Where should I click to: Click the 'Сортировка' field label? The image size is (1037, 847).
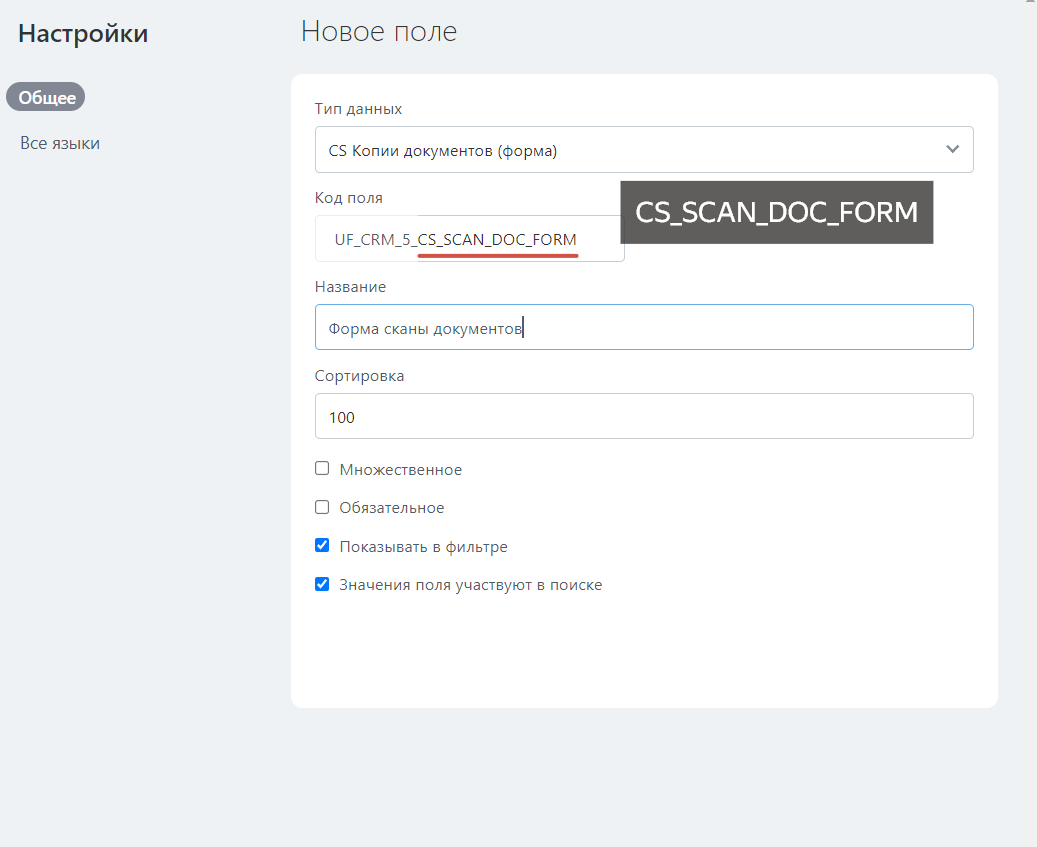(359, 376)
